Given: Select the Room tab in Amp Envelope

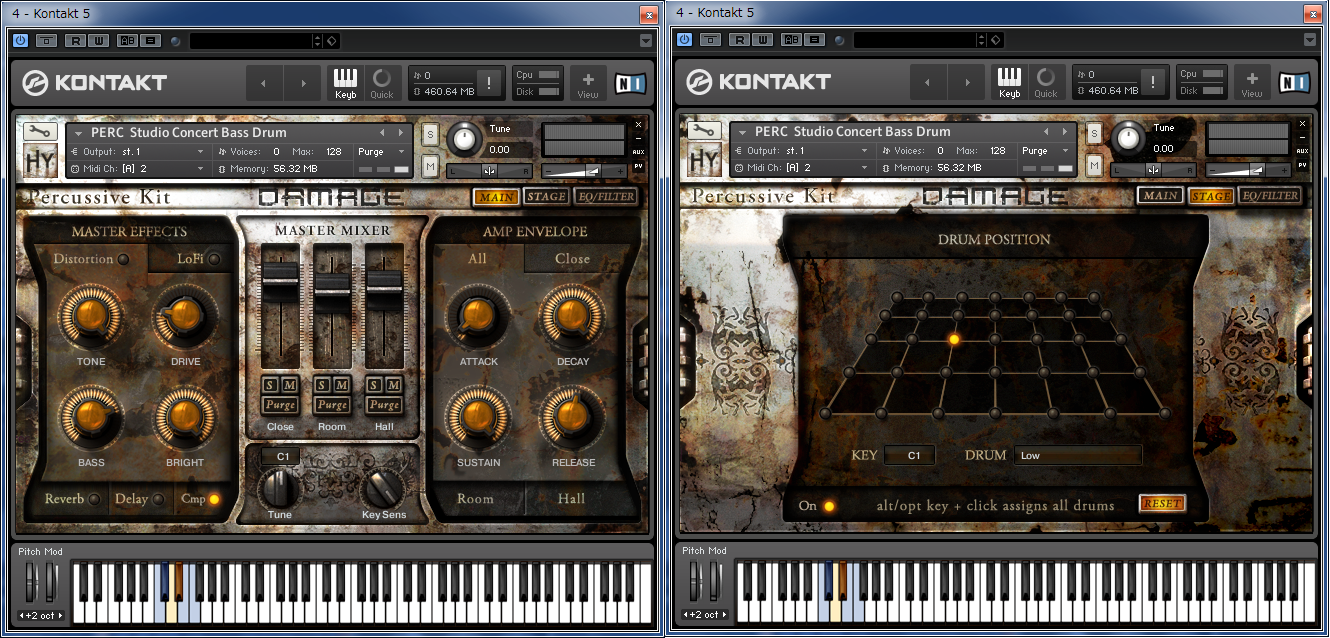Looking at the screenshot, I should (475, 499).
